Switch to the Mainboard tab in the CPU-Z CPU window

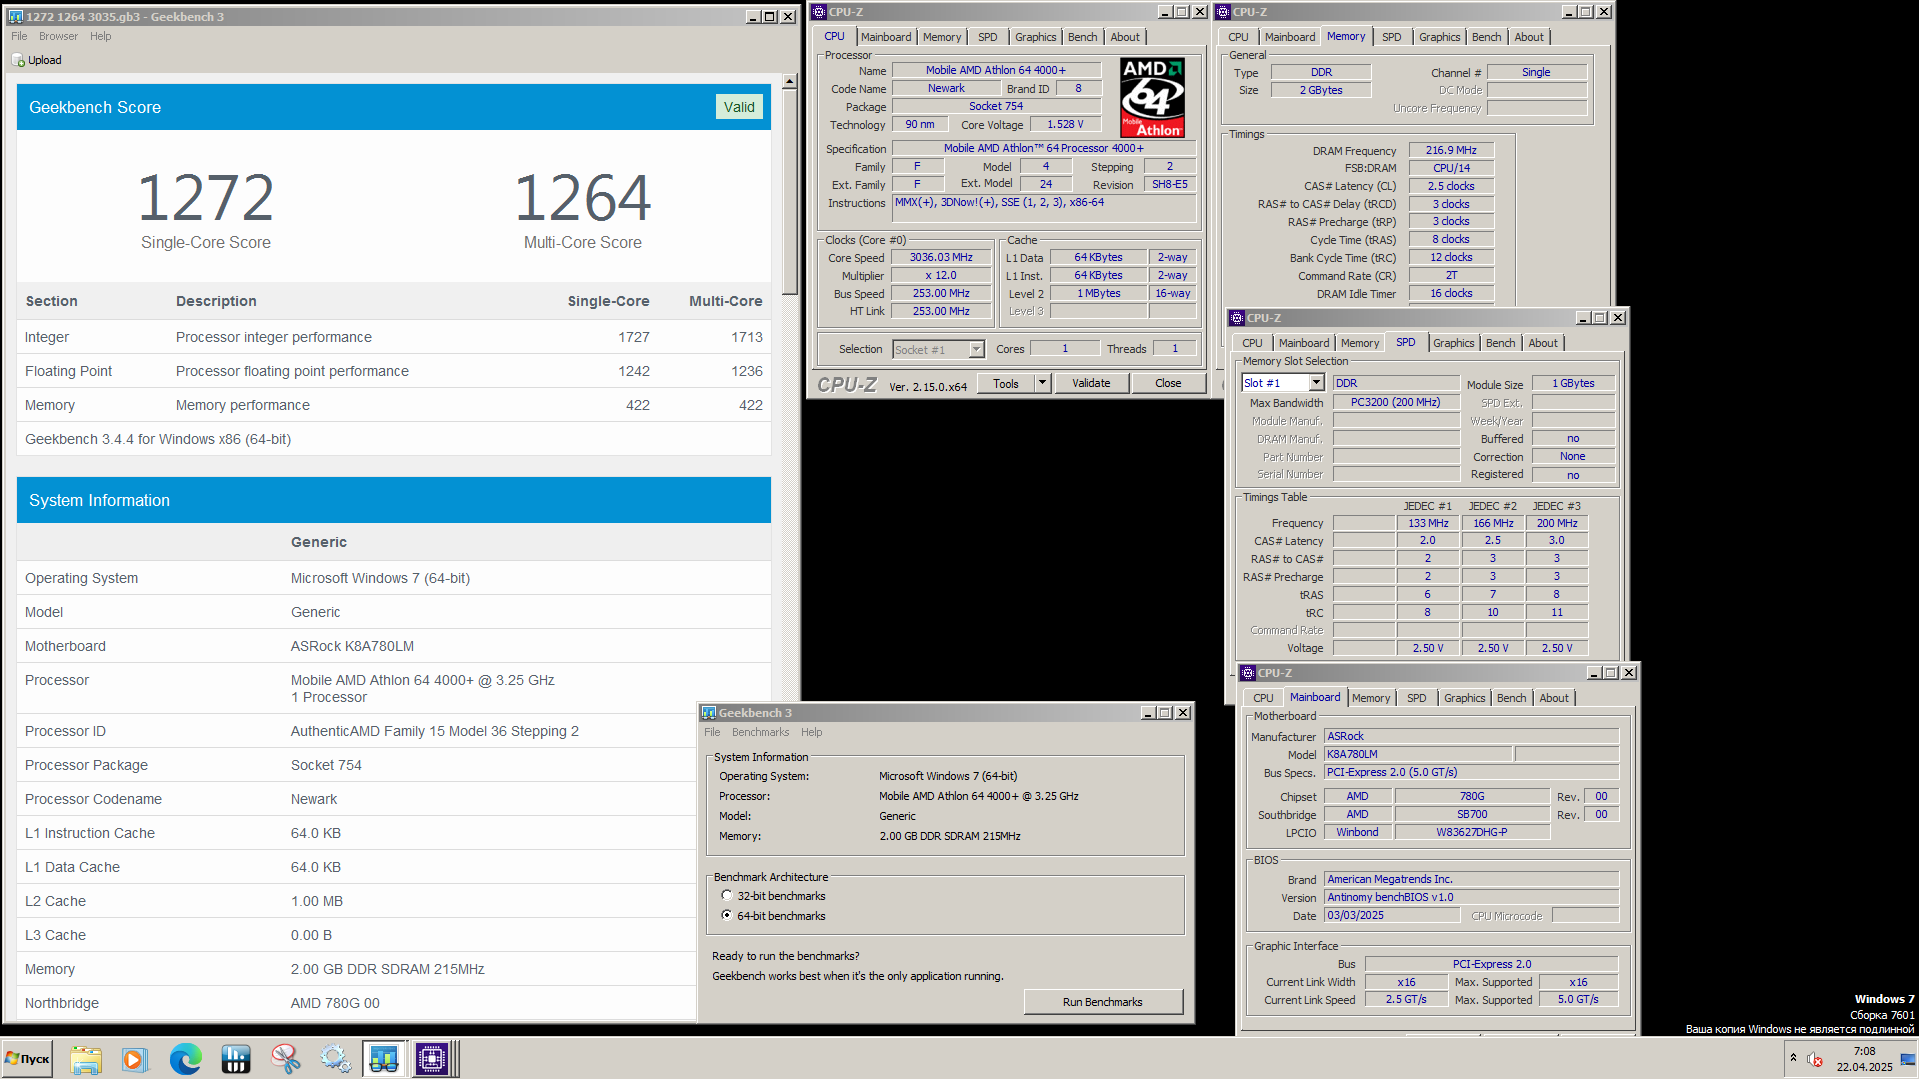tap(886, 37)
